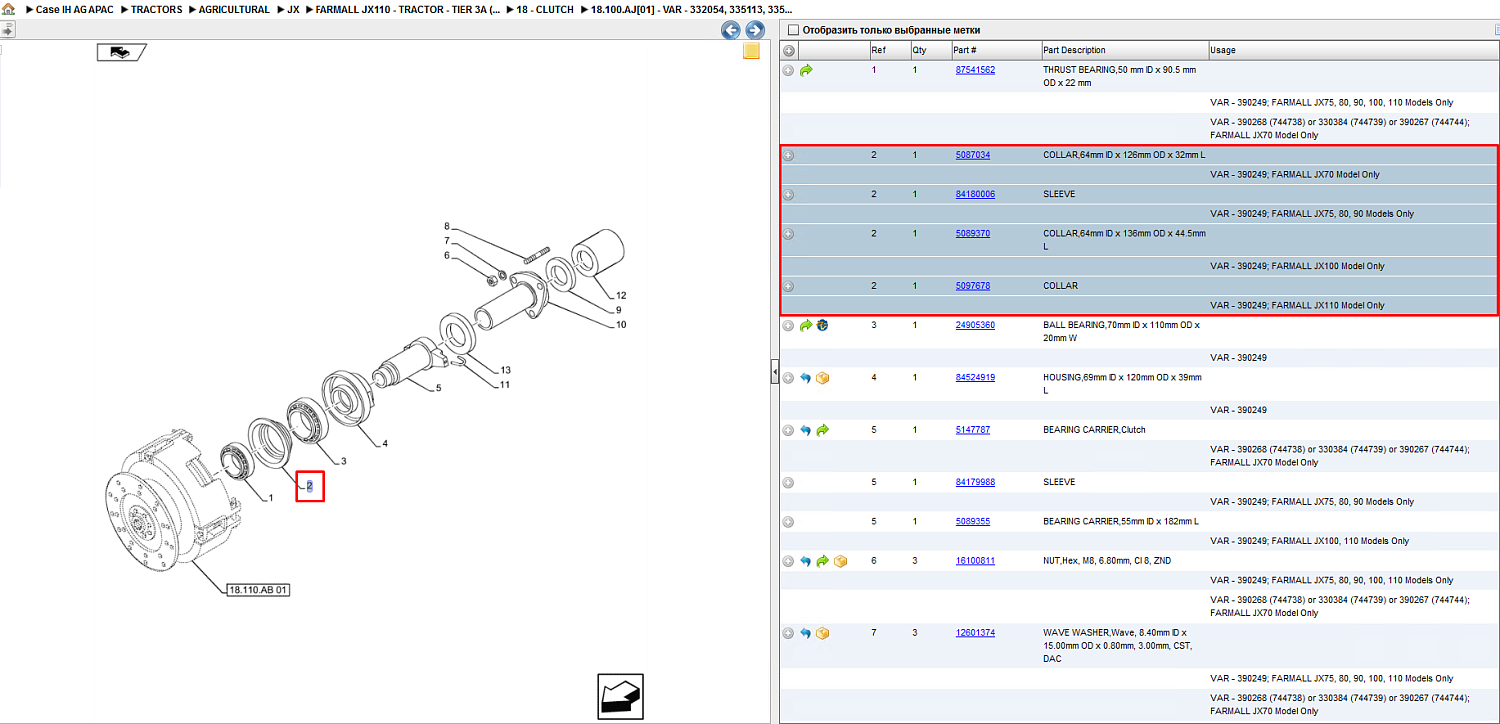This screenshot has width=1500, height=724.
Task: Open part number 87541562 link
Action: (975, 71)
